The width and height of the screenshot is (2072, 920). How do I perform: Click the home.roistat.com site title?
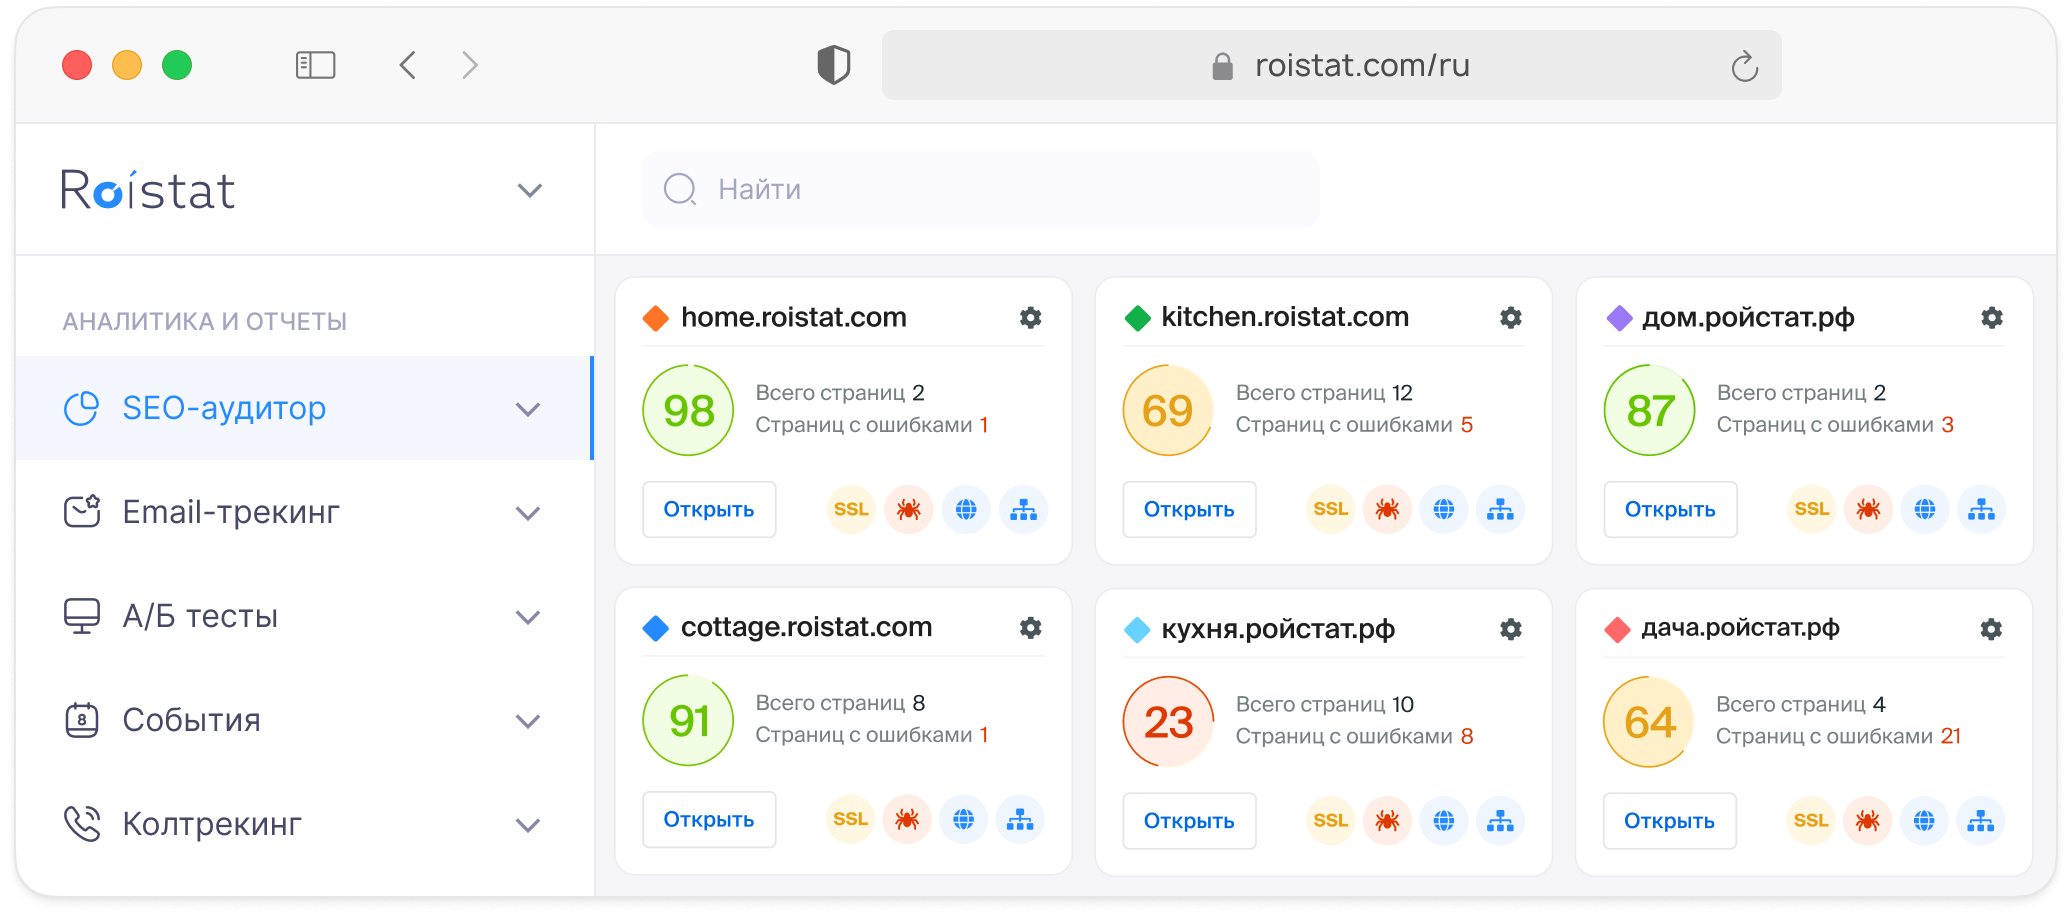click(x=793, y=318)
